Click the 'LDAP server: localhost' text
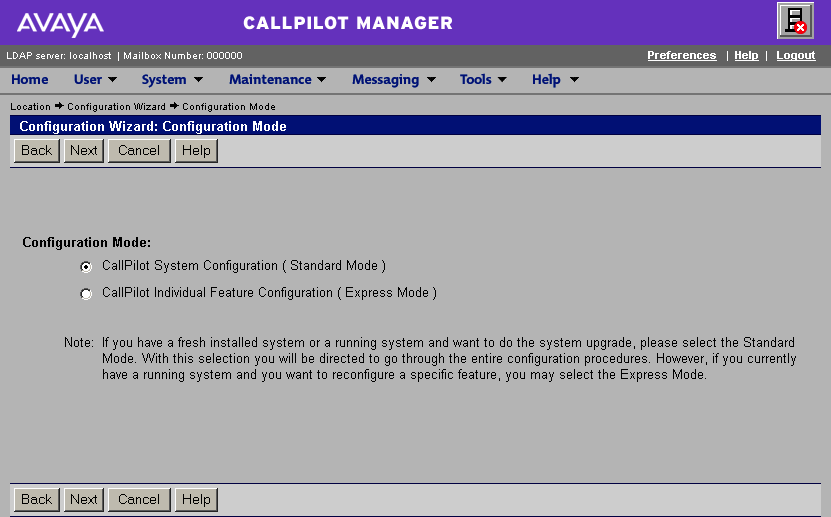The width and height of the screenshot is (831, 517). (x=59, y=56)
